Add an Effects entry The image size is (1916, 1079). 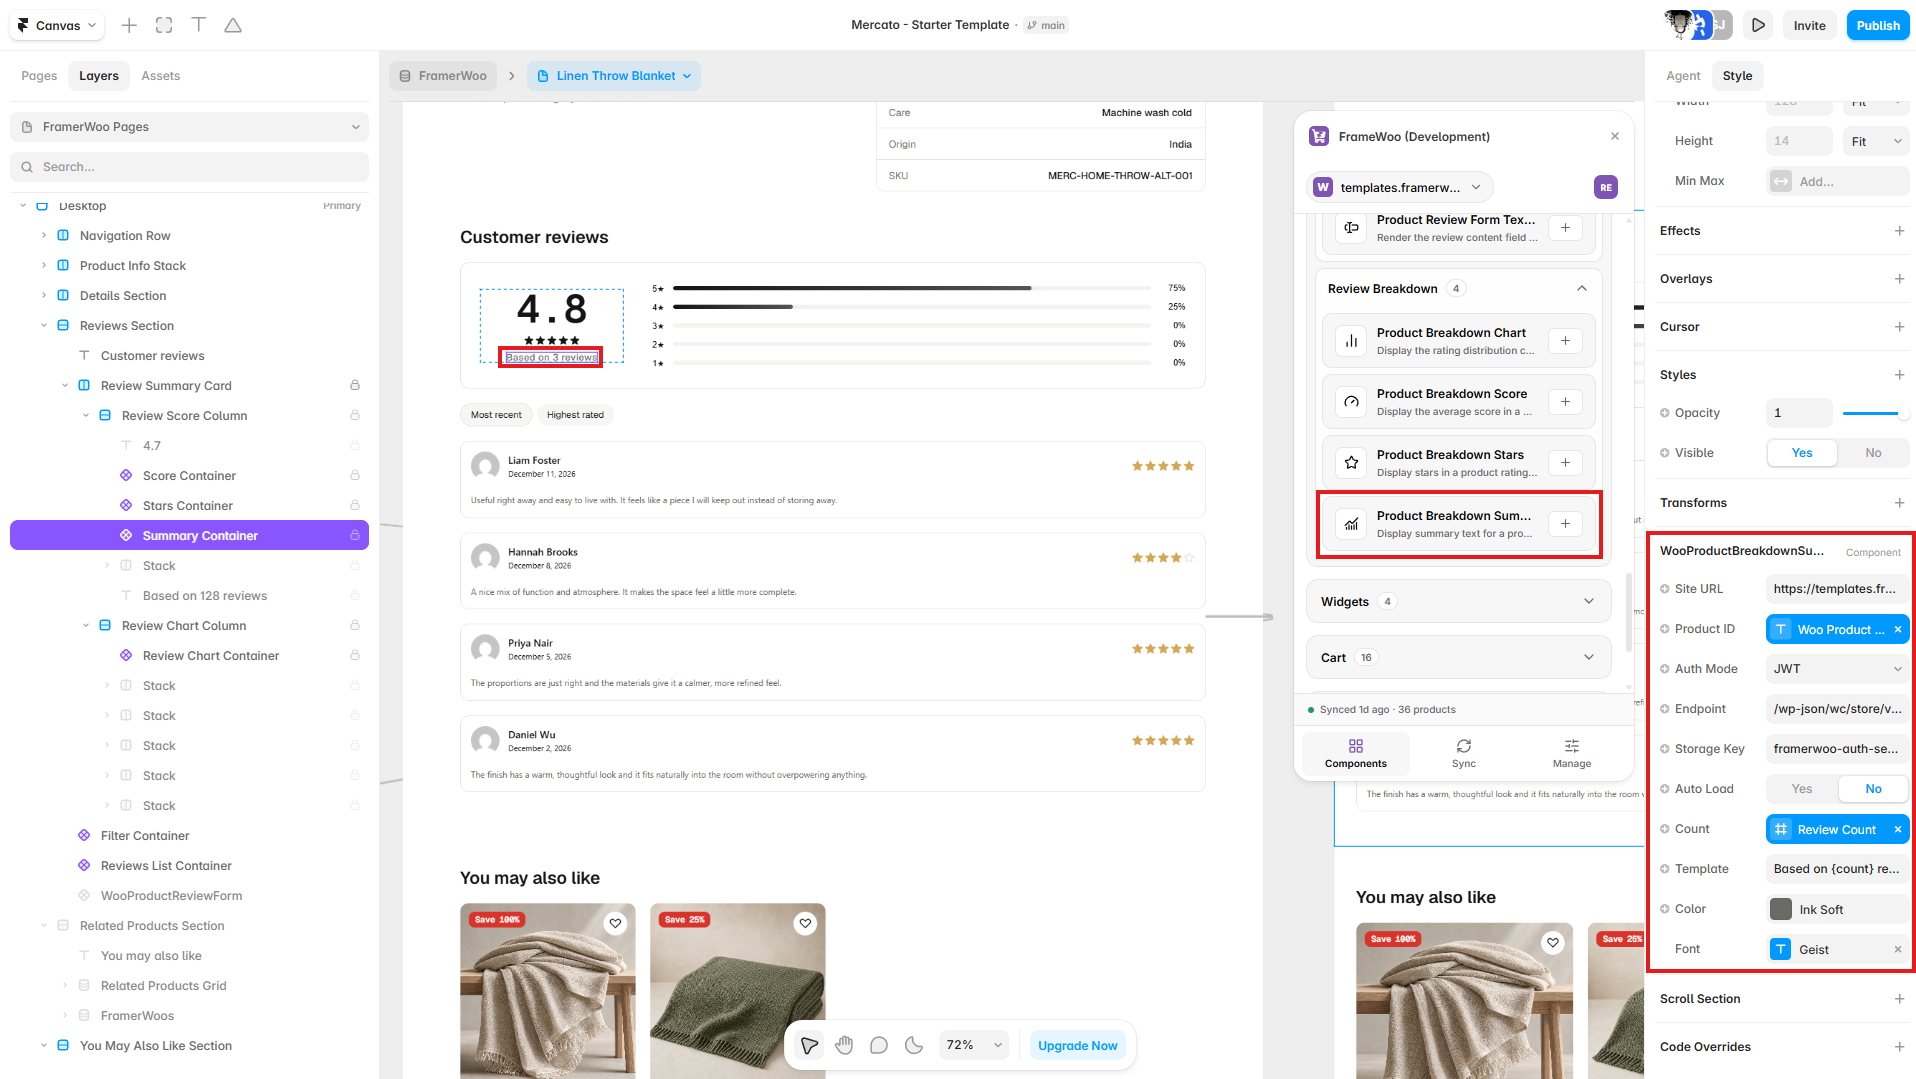tap(1899, 231)
